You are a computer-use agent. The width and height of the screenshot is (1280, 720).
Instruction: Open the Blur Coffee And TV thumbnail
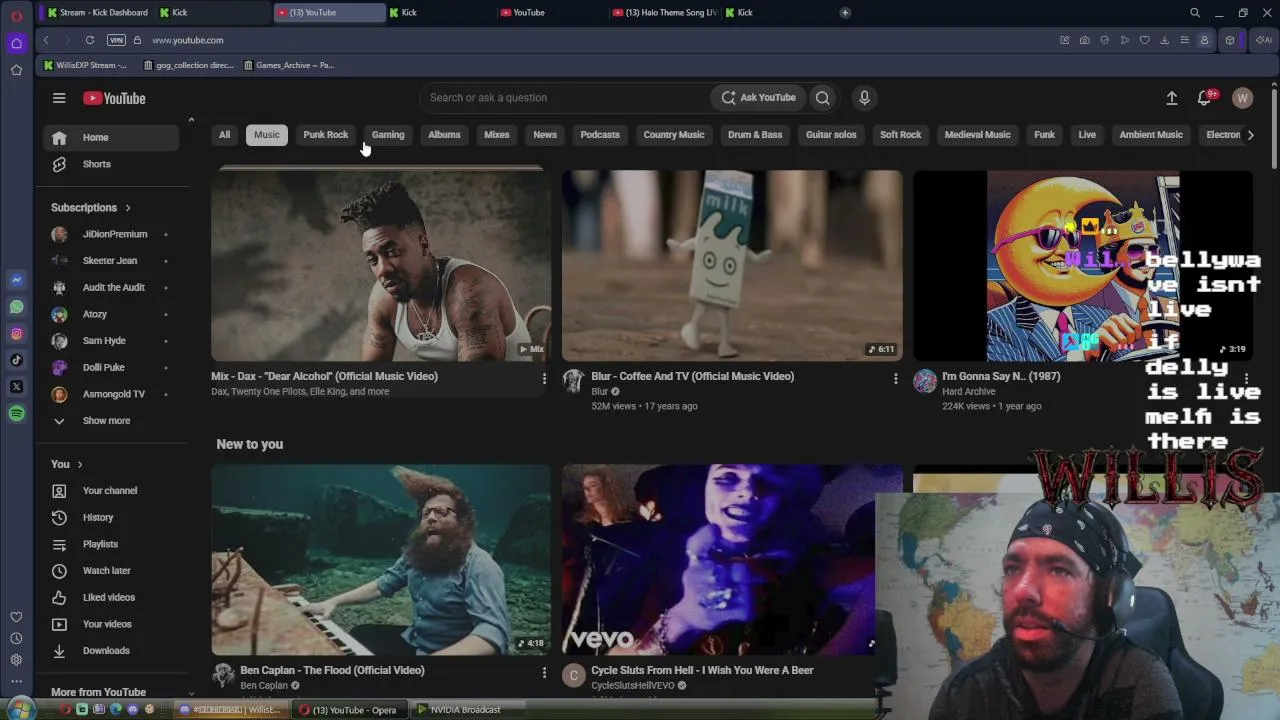tap(732, 265)
